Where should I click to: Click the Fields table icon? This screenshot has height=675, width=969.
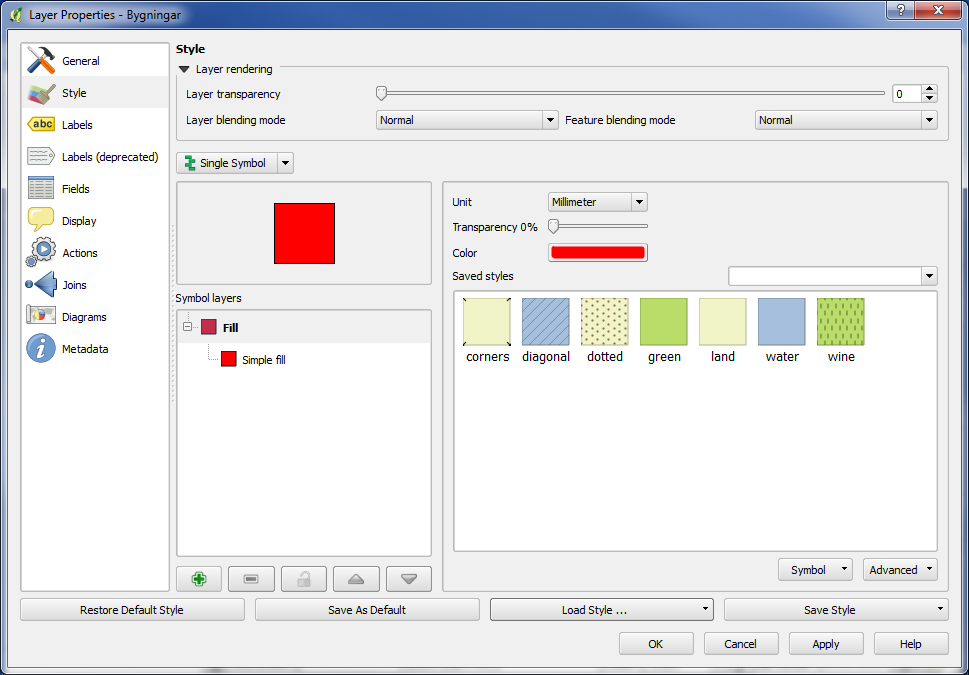[41, 188]
